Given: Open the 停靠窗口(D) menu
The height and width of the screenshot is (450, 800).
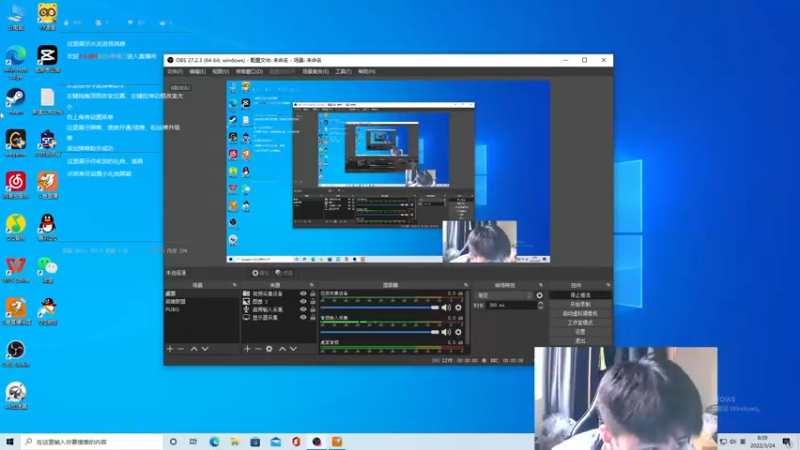Looking at the screenshot, I should pyautogui.click(x=249, y=72).
